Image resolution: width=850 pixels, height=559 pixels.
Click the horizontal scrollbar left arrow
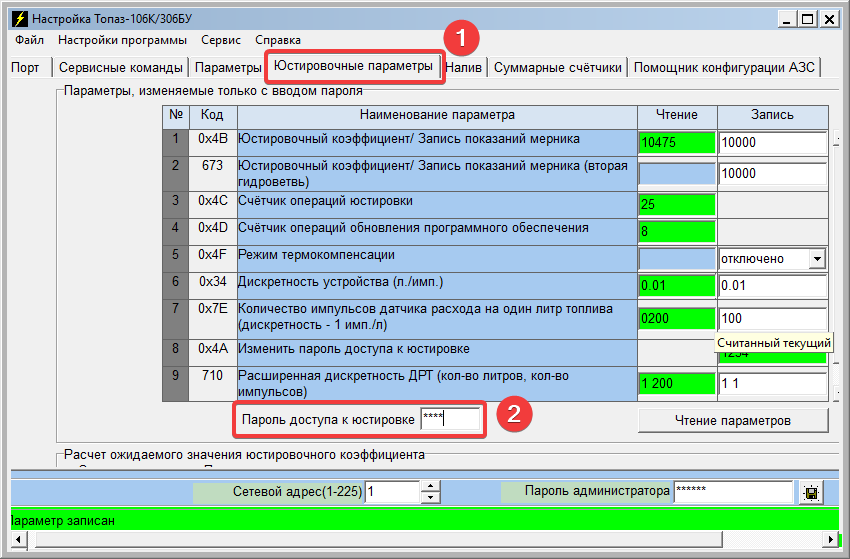pos(19,539)
